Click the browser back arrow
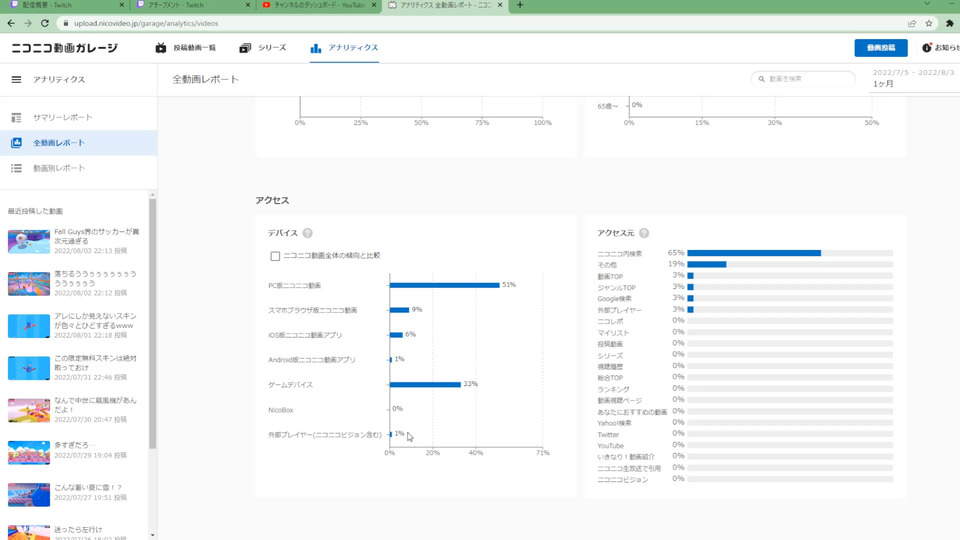The height and width of the screenshot is (540, 960). pyautogui.click(x=11, y=23)
